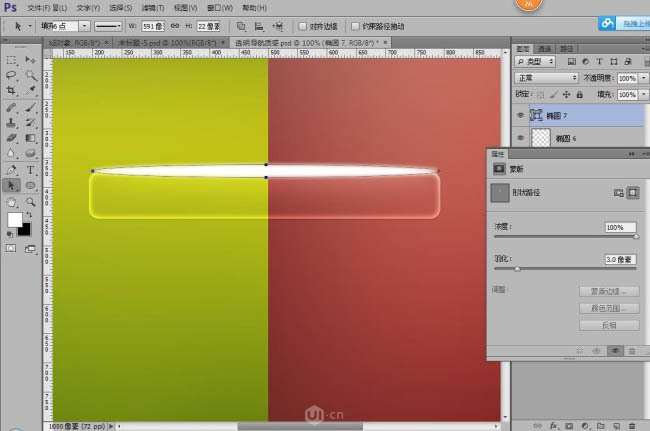Select the Crop tool
The image size is (650, 431).
11,90
